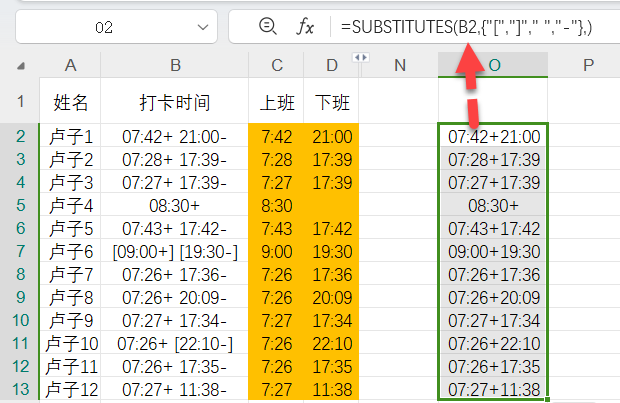The height and width of the screenshot is (403, 620).
Task: Select column B header
Action: tap(175, 65)
